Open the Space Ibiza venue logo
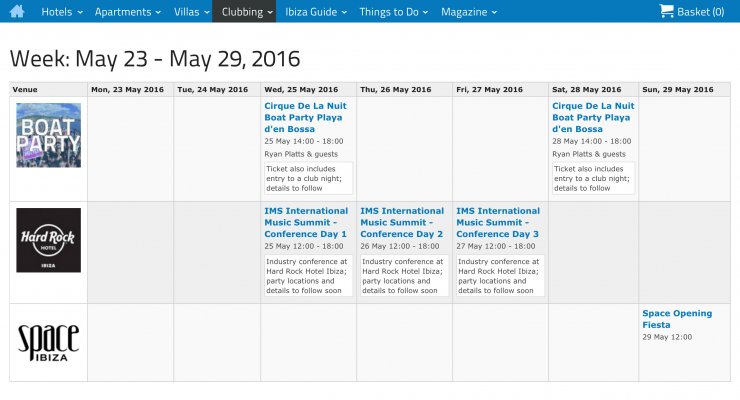 [48, 340]
